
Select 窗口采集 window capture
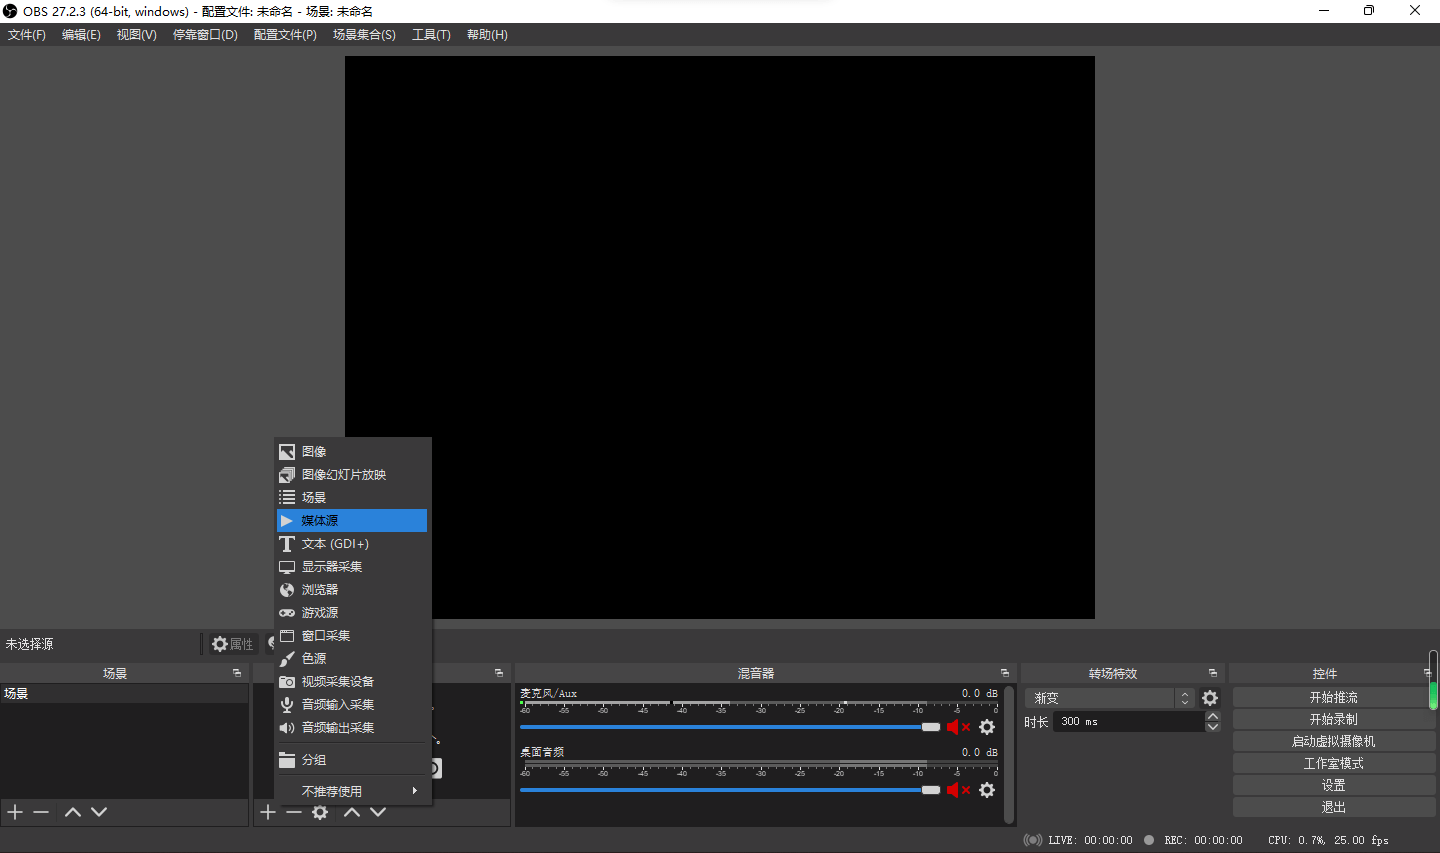(352, 635)
